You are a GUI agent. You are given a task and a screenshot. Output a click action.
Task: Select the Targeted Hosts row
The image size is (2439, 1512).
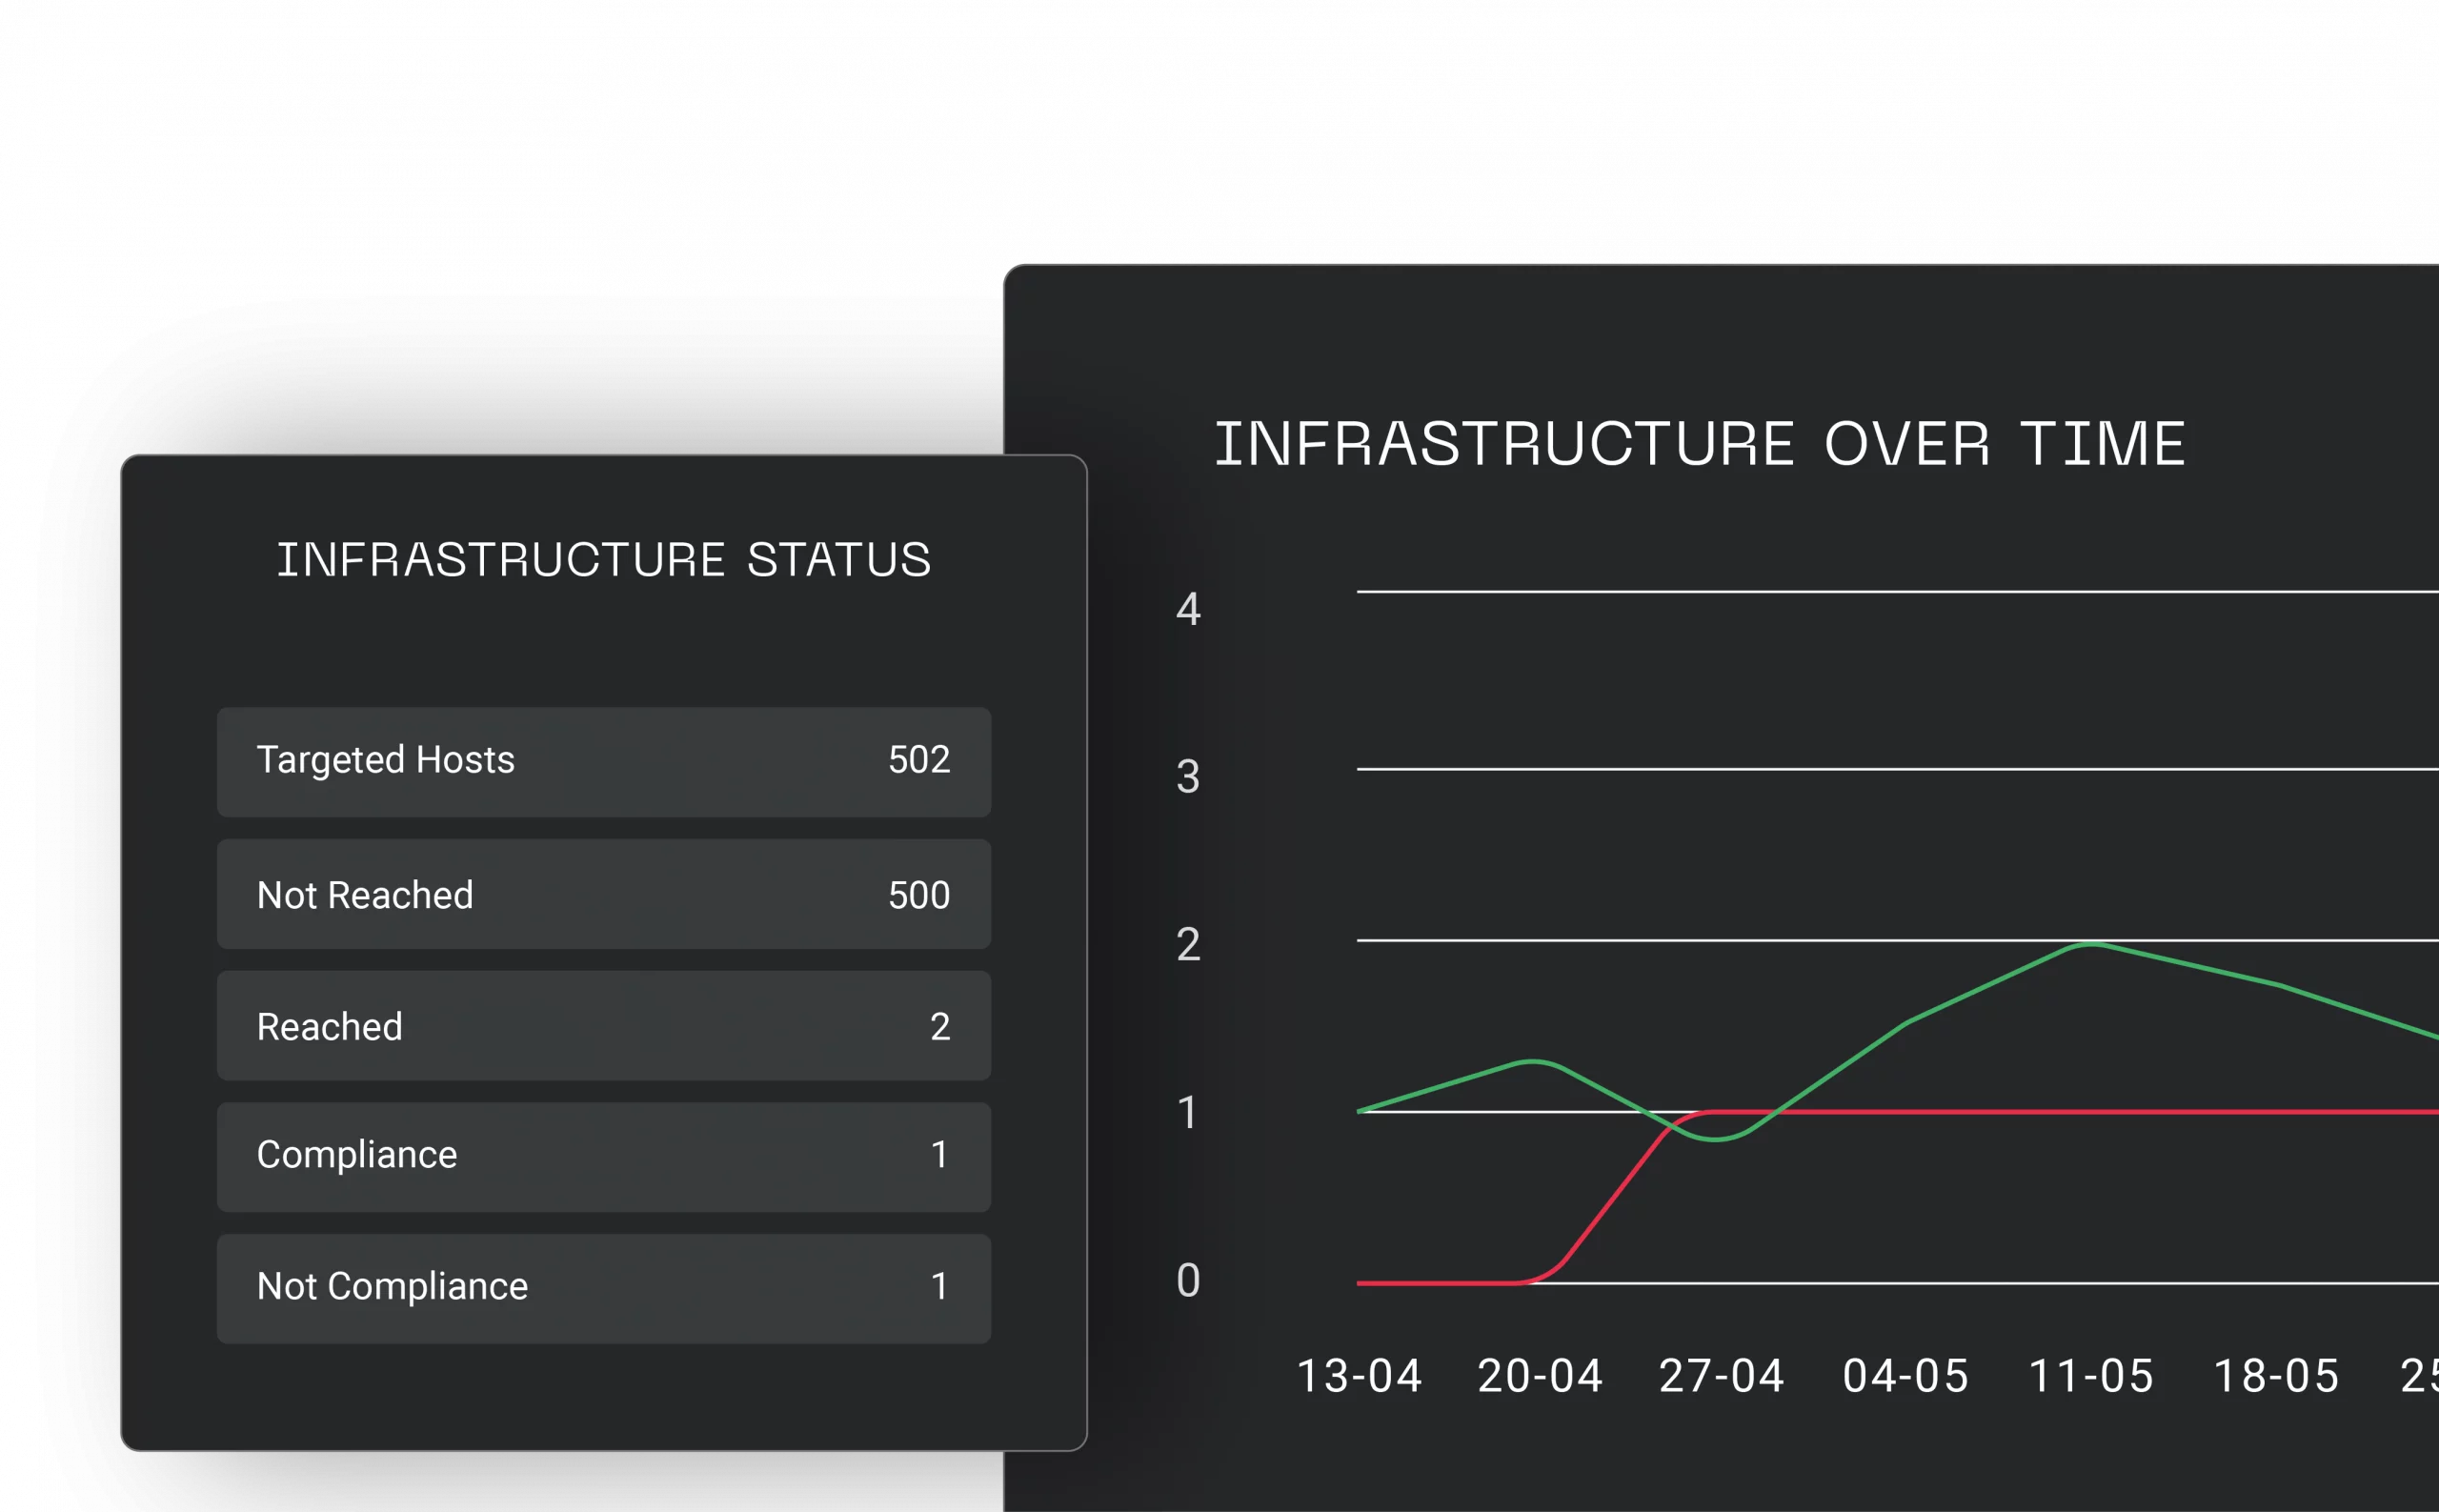[x=604, y=762]
